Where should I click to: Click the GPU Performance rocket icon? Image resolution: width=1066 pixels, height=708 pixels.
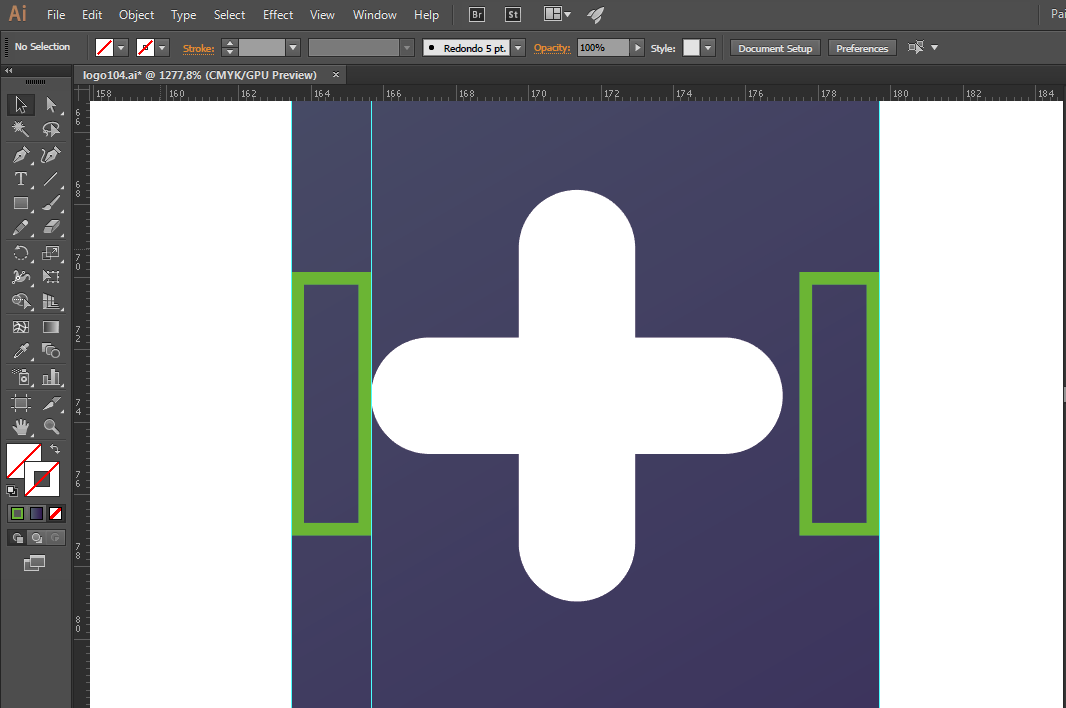point(596,14)
